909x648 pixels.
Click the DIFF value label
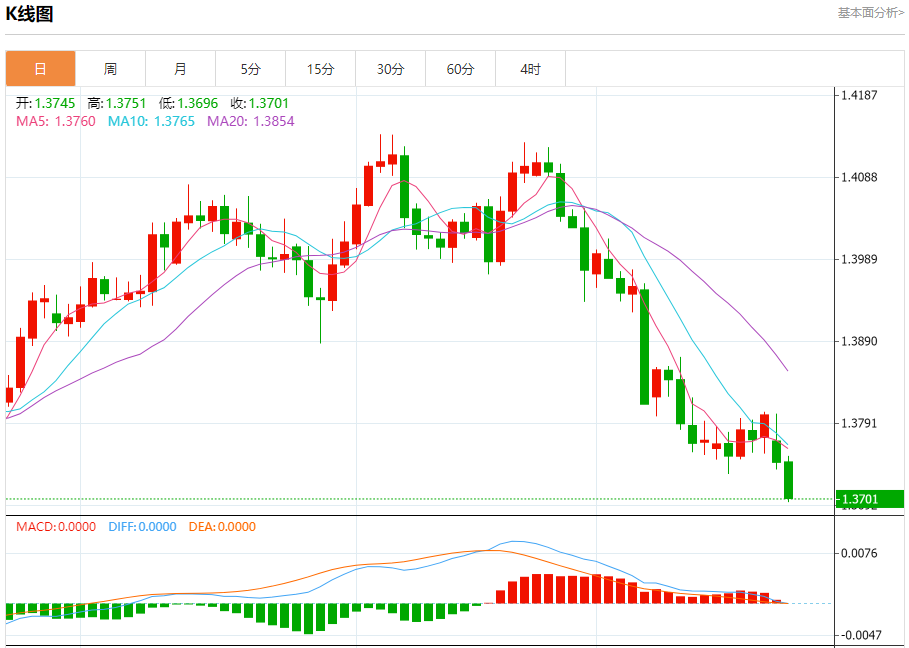[140, 527]
